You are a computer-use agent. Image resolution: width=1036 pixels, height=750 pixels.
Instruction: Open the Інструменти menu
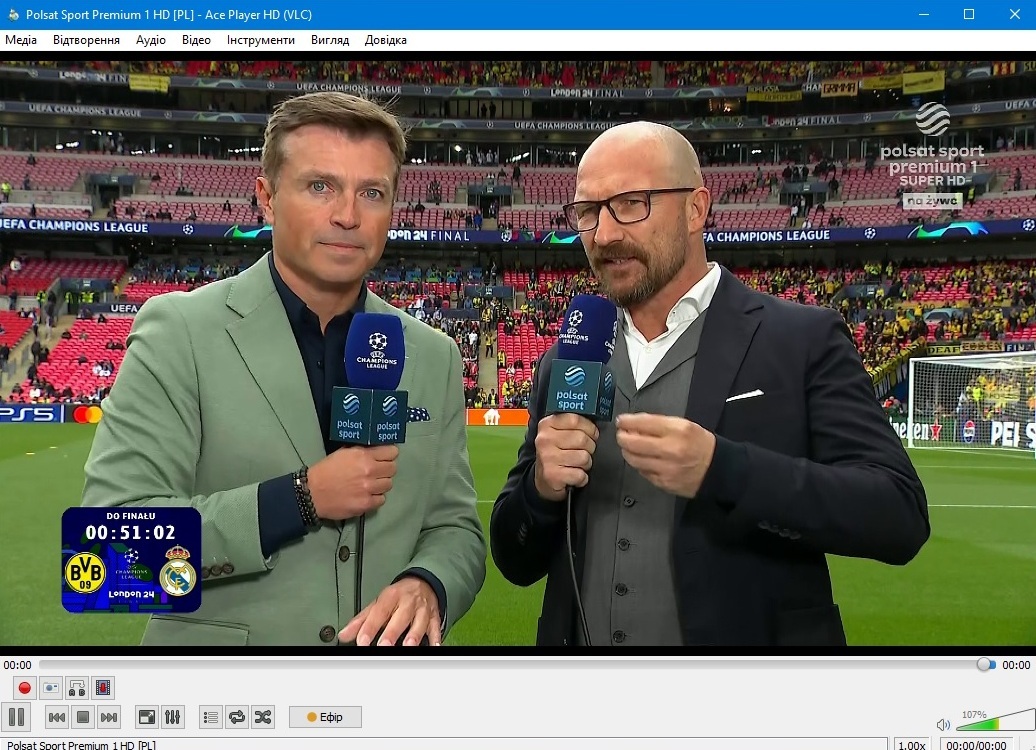[x=261, y=40]
